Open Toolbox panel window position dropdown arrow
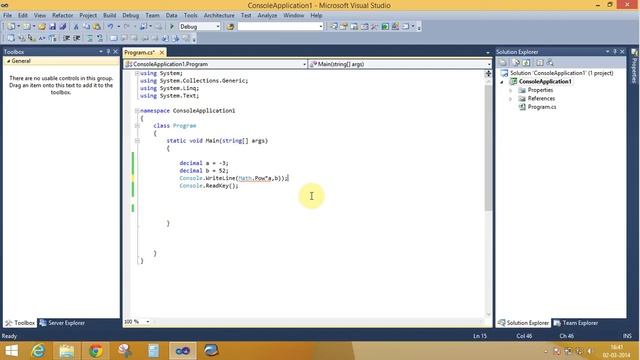Image resolution: width=640 pixels, height=360 pixels. coord(101,52)
